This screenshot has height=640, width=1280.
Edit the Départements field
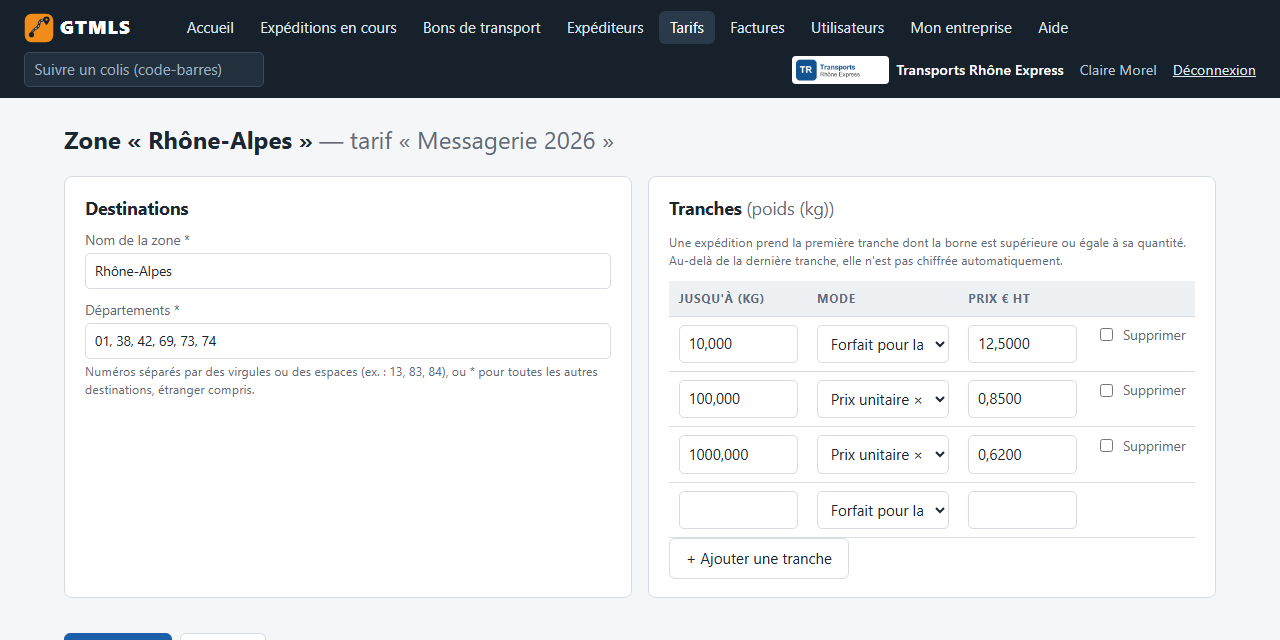[x=348, y=341]
